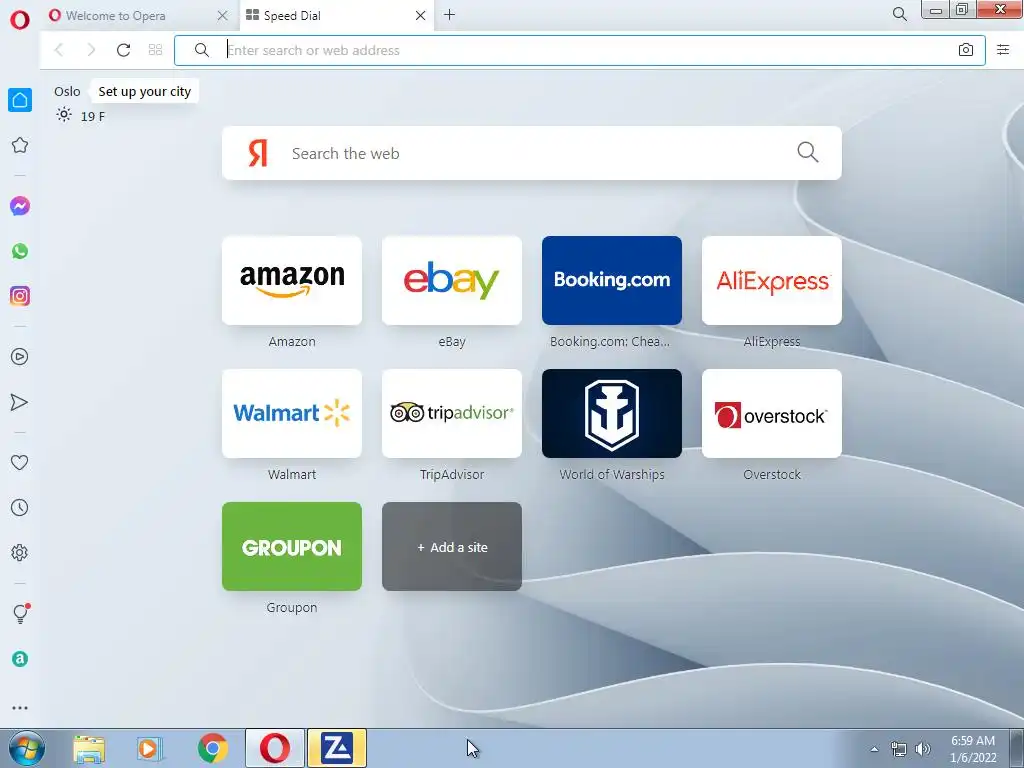Open the TripAdvisor speed dial tile
Image resolution: width=1024 pixels, height=768 pixels.
(x=452, y=413)
